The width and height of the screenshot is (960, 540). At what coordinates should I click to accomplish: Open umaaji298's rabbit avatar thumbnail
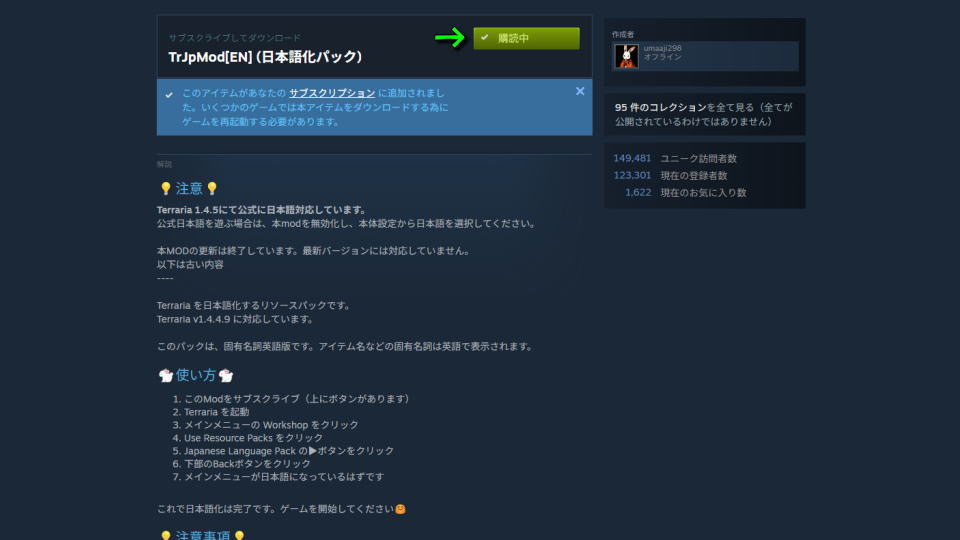[x=626, y=56]
